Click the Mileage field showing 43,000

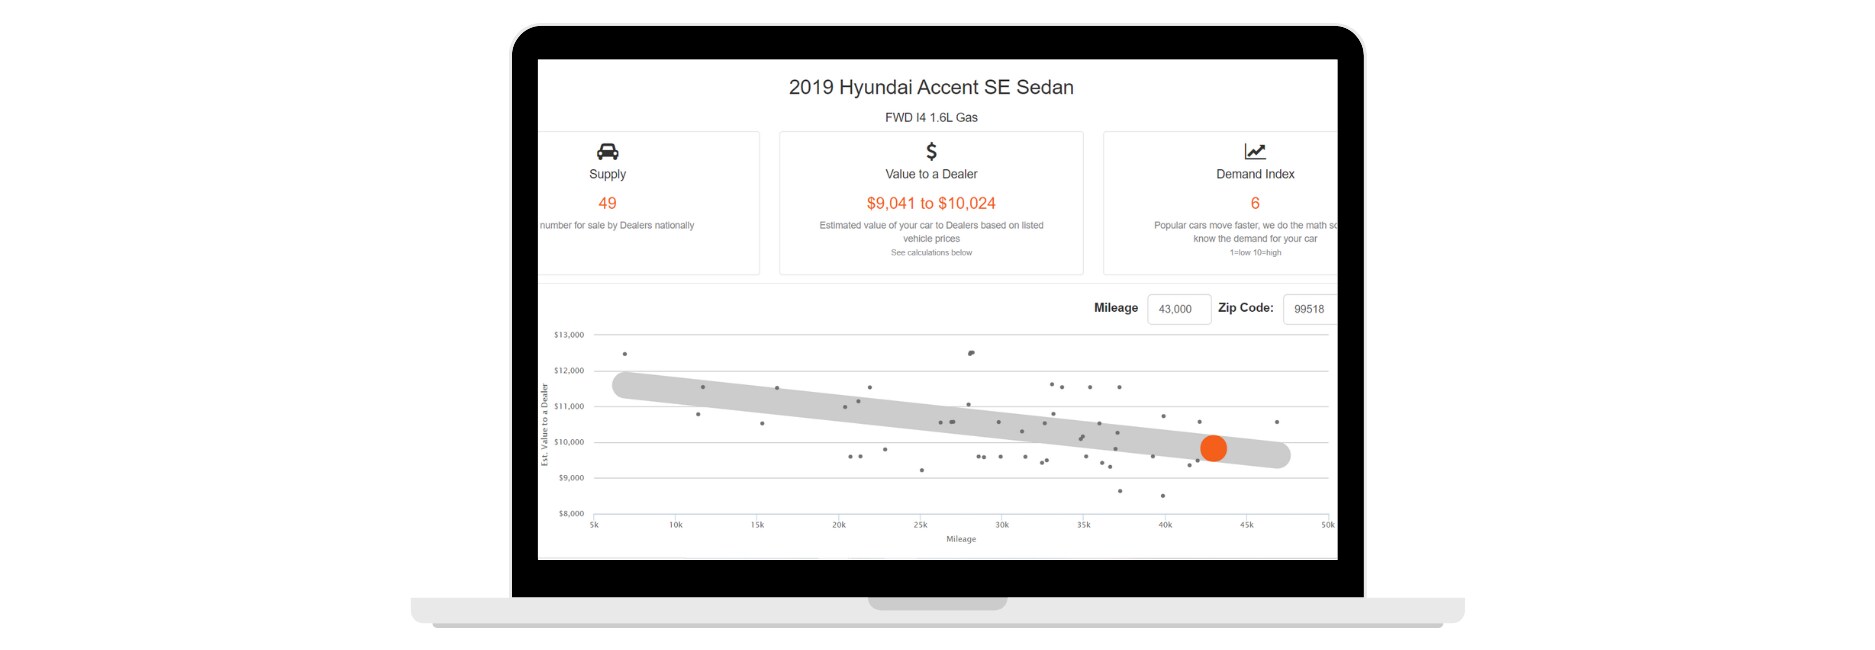[1178, 309]
